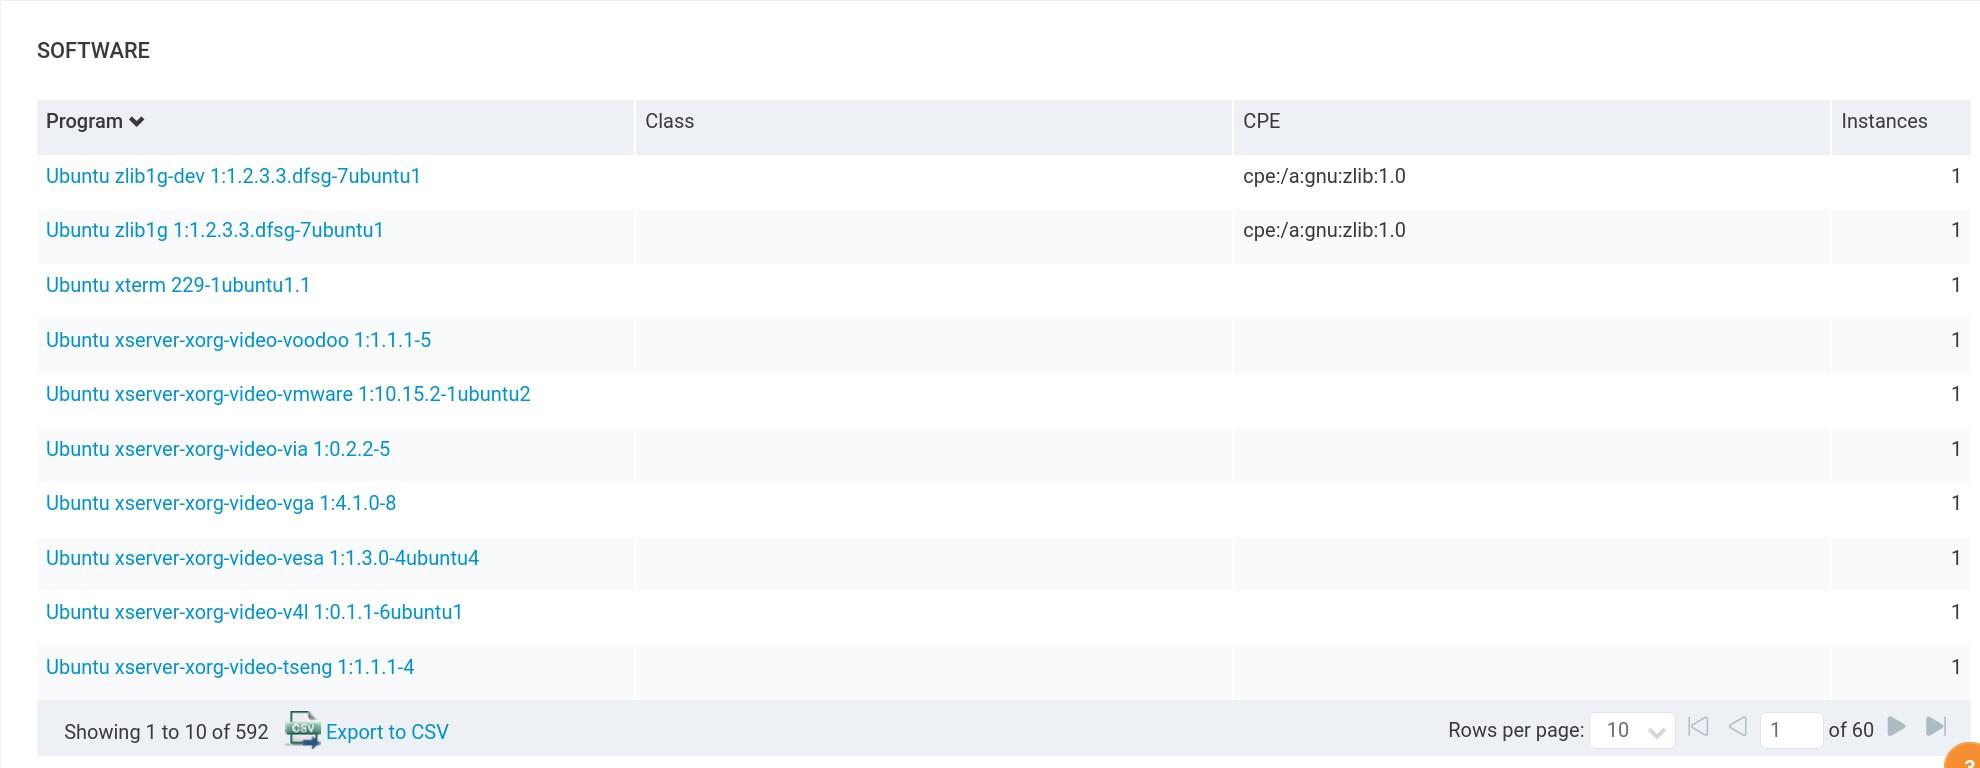Select Ubuntu xserver-xorg-video-vmware program link
Screen dimensions: 1980x768
pos(288,394)
